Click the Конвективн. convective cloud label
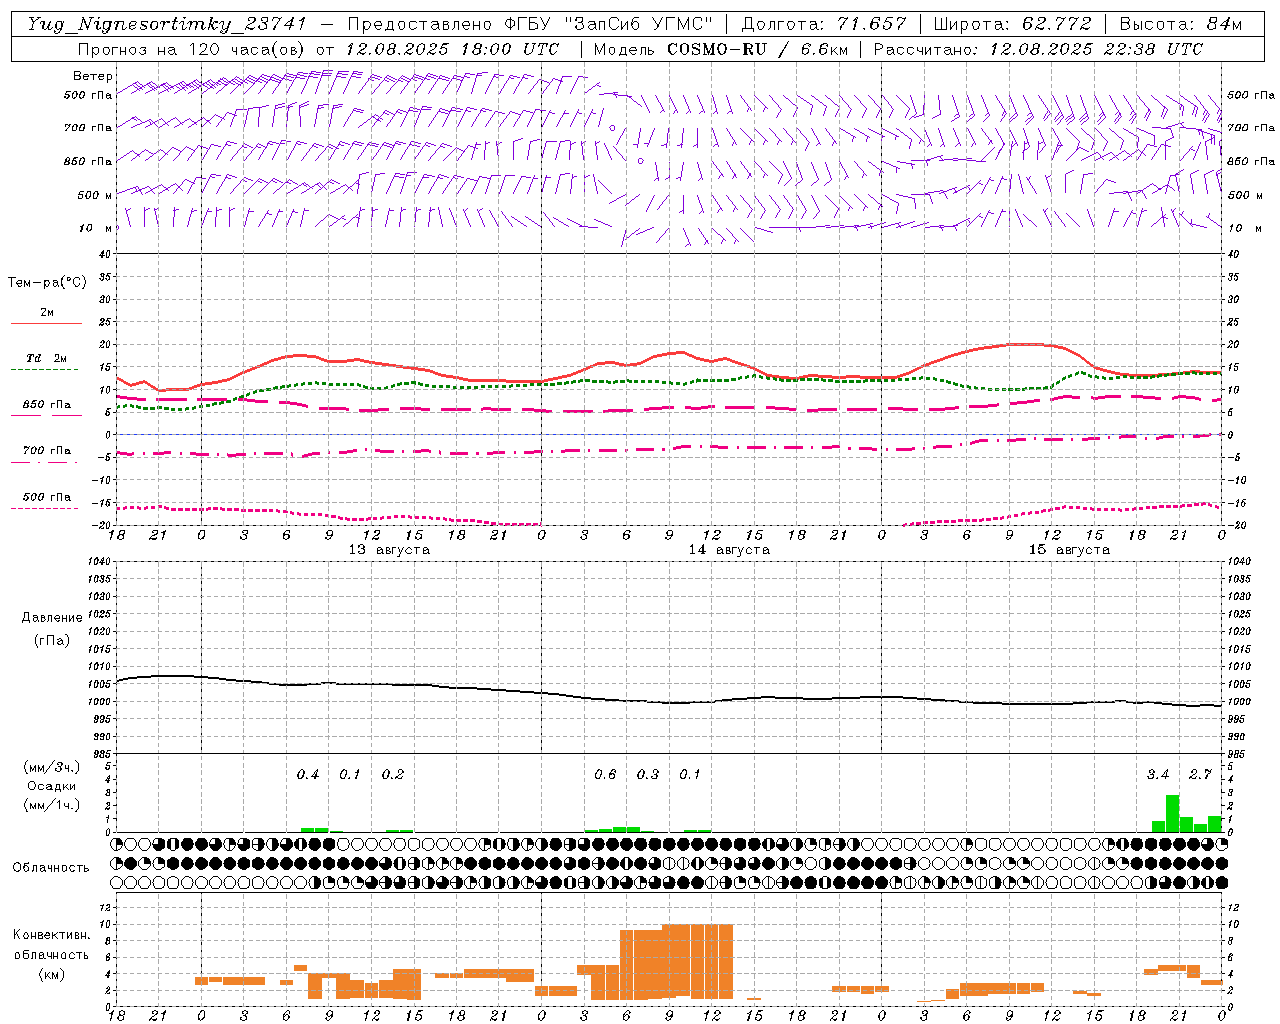Image resolution: width=1280 pixels, height=1024 pixels. pos(51,935)
